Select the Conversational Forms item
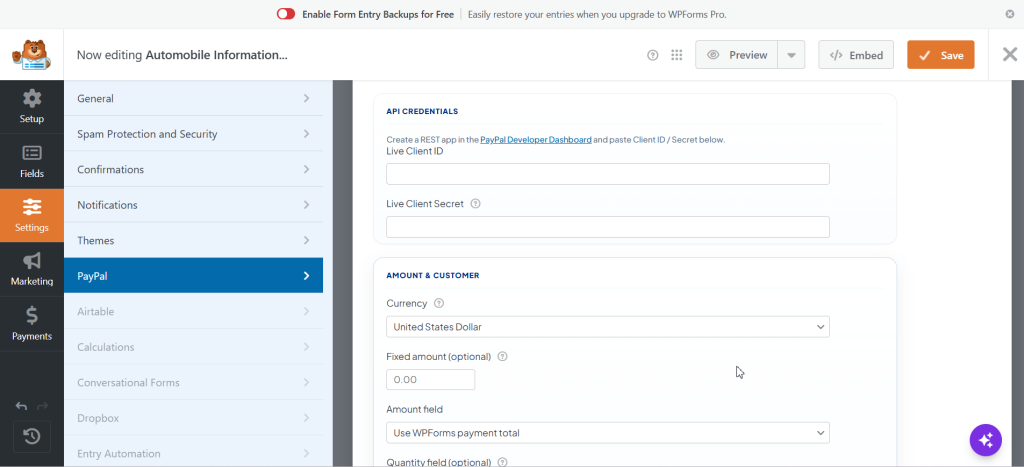Screen dimensions: 1024x467 [x=193, y=382]
